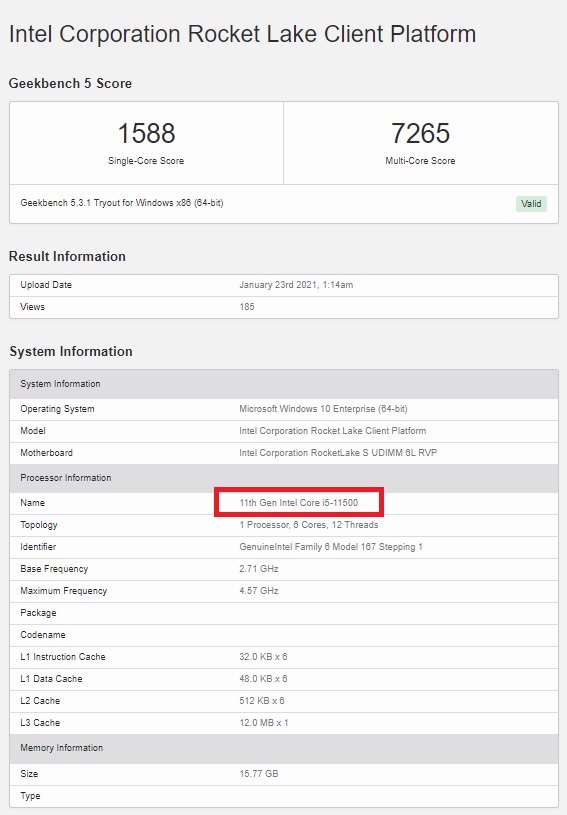Click the Package label
The image size is (567, 815).
tap(38, 613)
